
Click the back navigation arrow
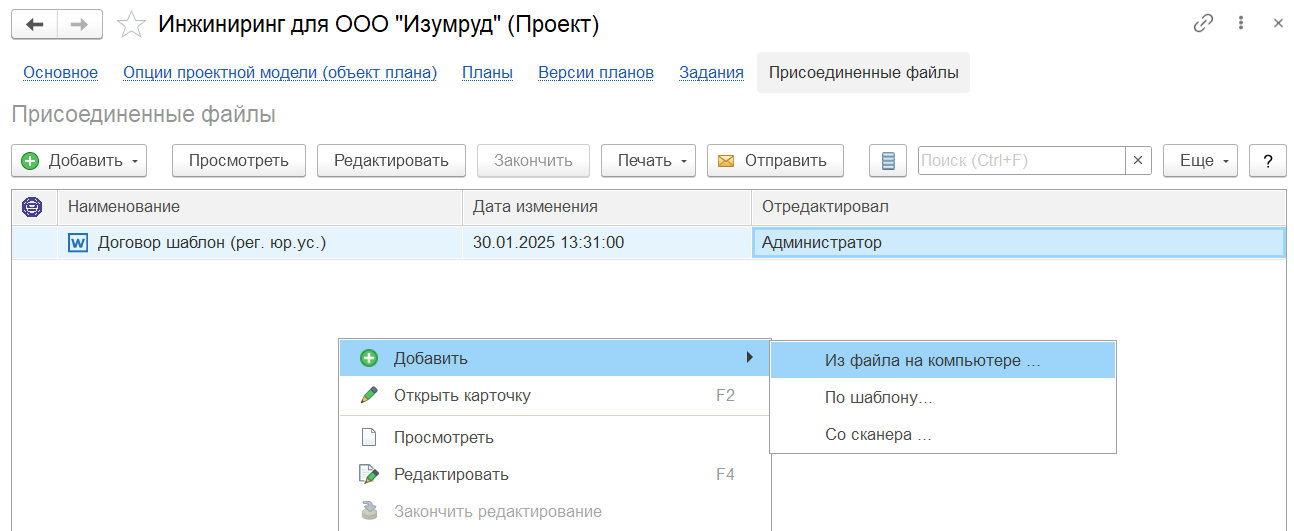pyautogui.click(x=35, y=25)
